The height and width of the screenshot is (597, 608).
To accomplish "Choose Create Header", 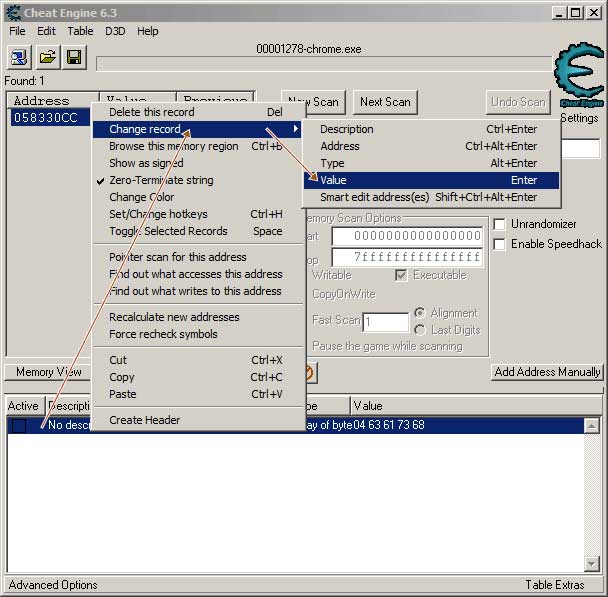I will coord(197,420).
